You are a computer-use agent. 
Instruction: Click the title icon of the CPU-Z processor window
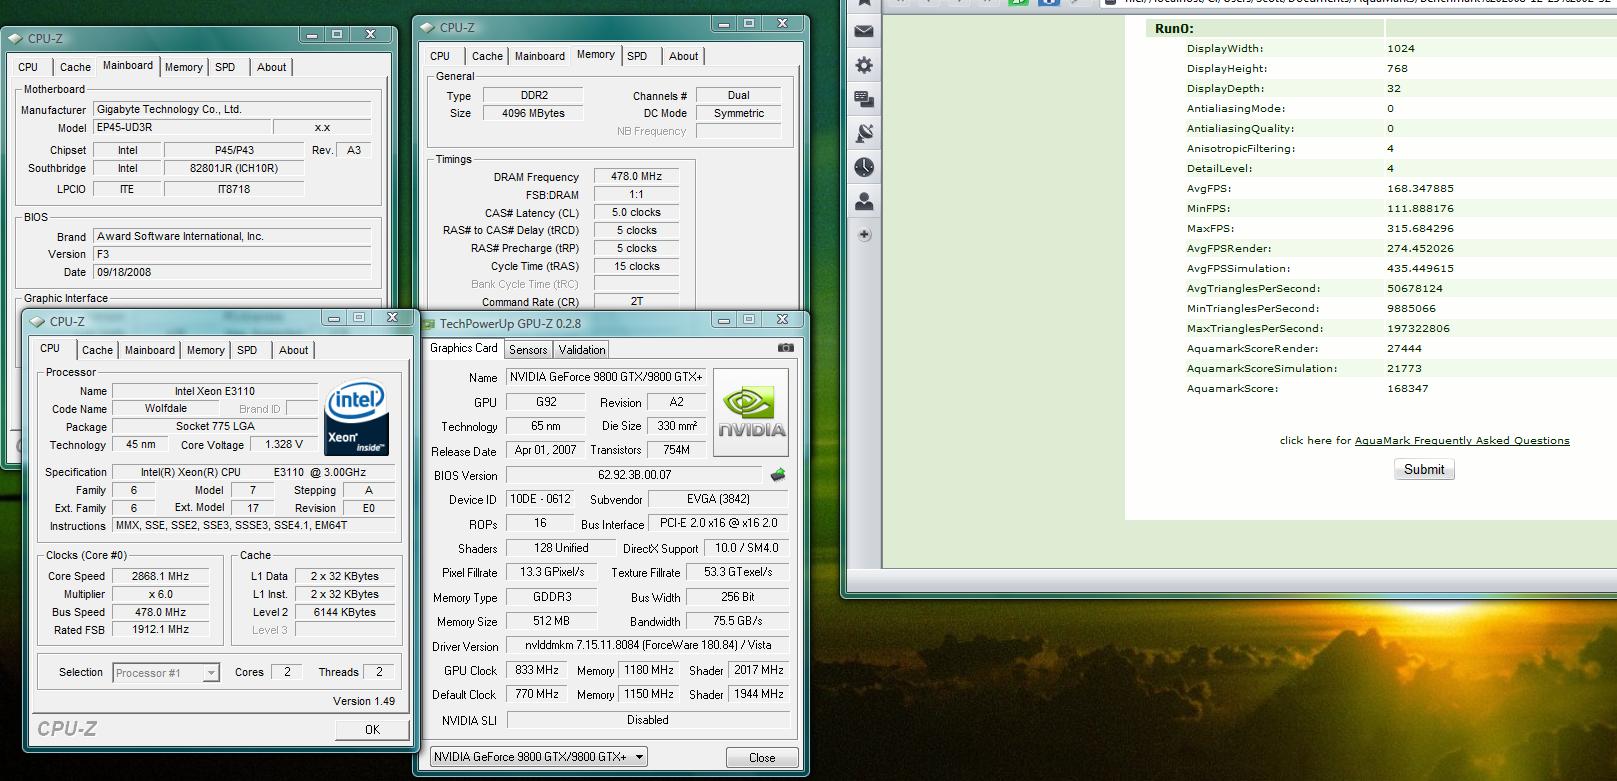(38, 322)
